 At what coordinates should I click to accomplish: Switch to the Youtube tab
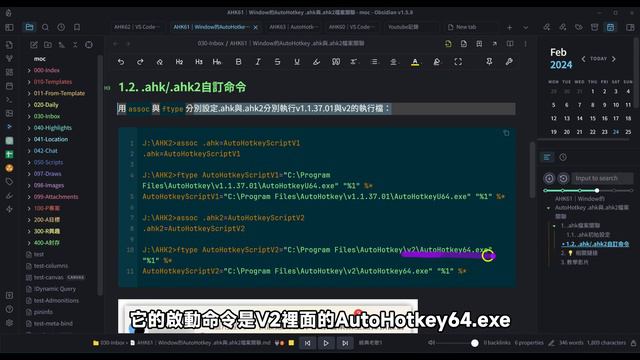pos(403,27)
